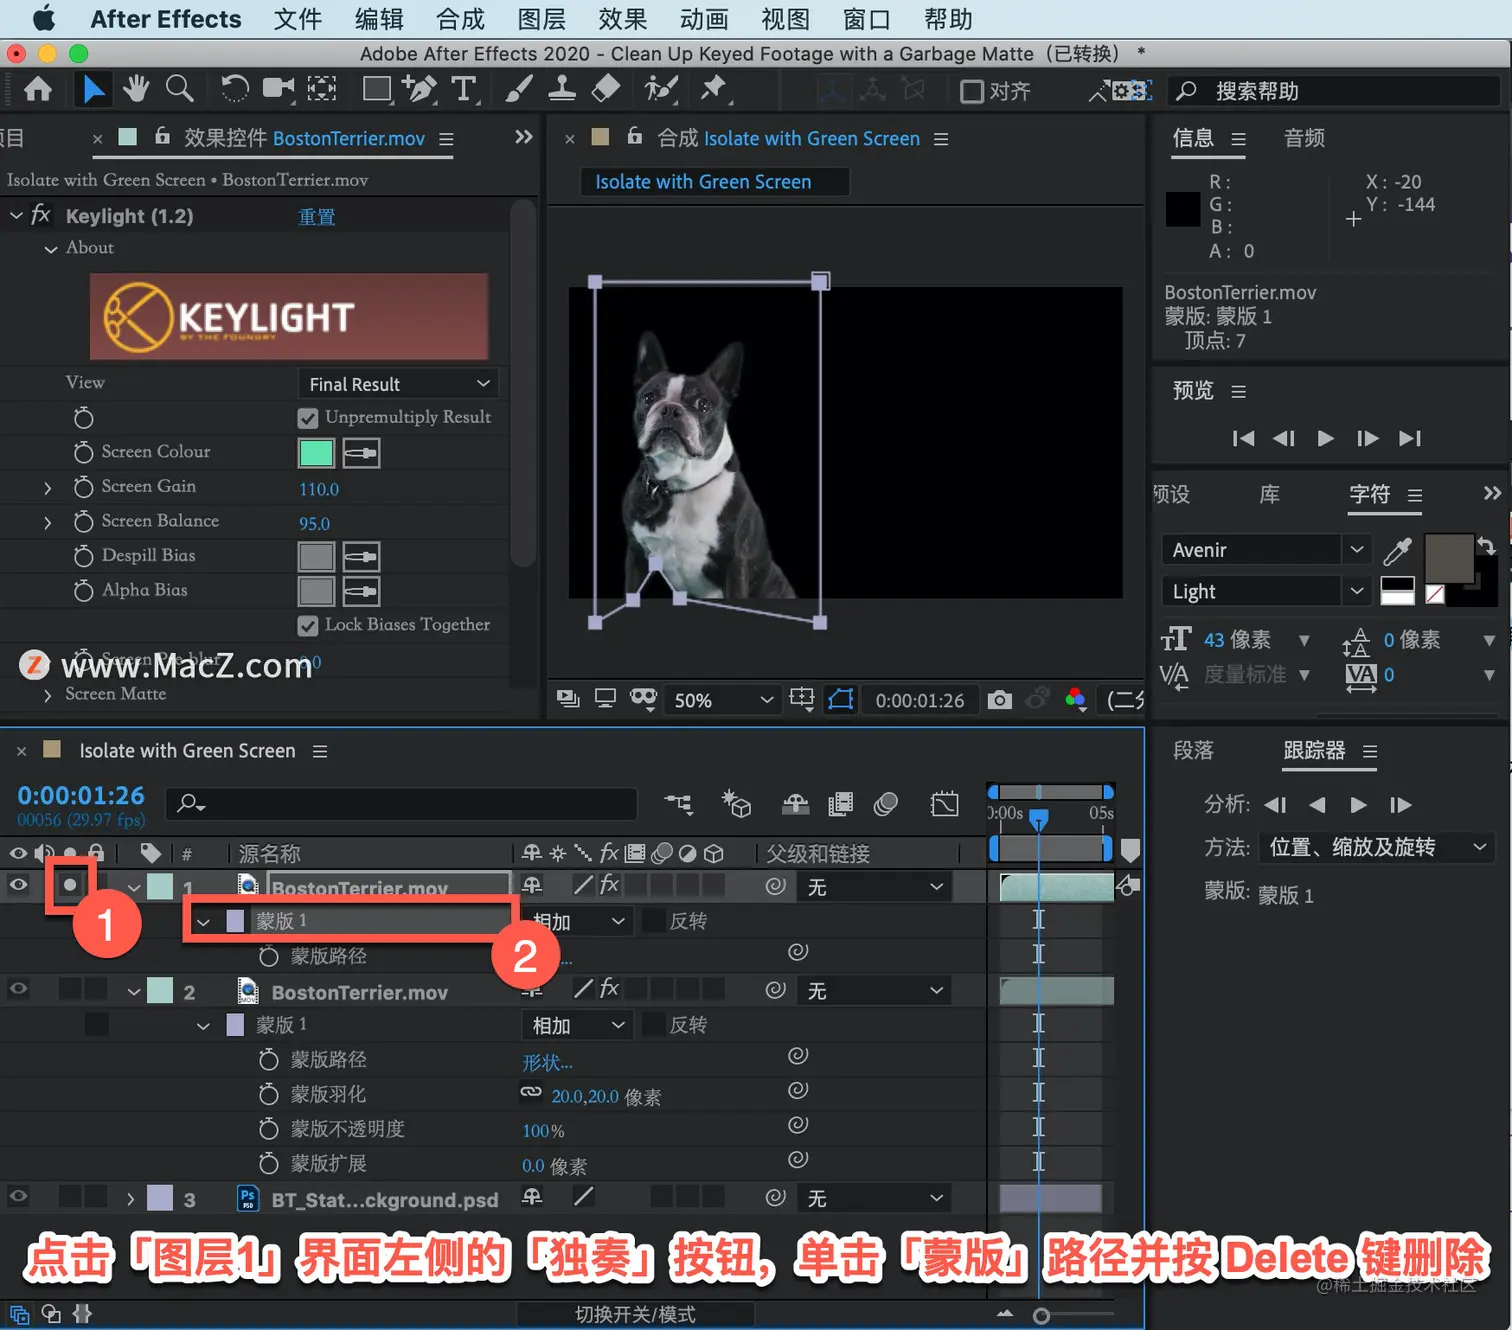Choose the Zoom magnifier tool
The height and width of the screenshot is (1330, 1512).
pos(179,90)
